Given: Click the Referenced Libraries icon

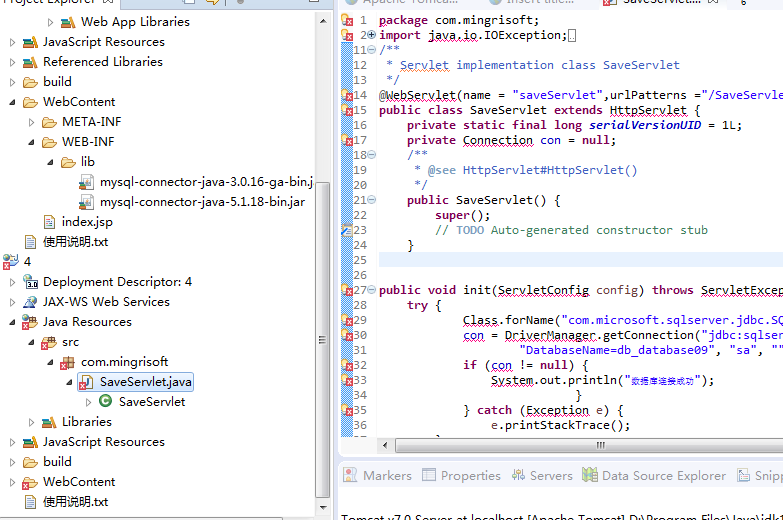Looking at the screenshot, I should (x=30, y=62).
